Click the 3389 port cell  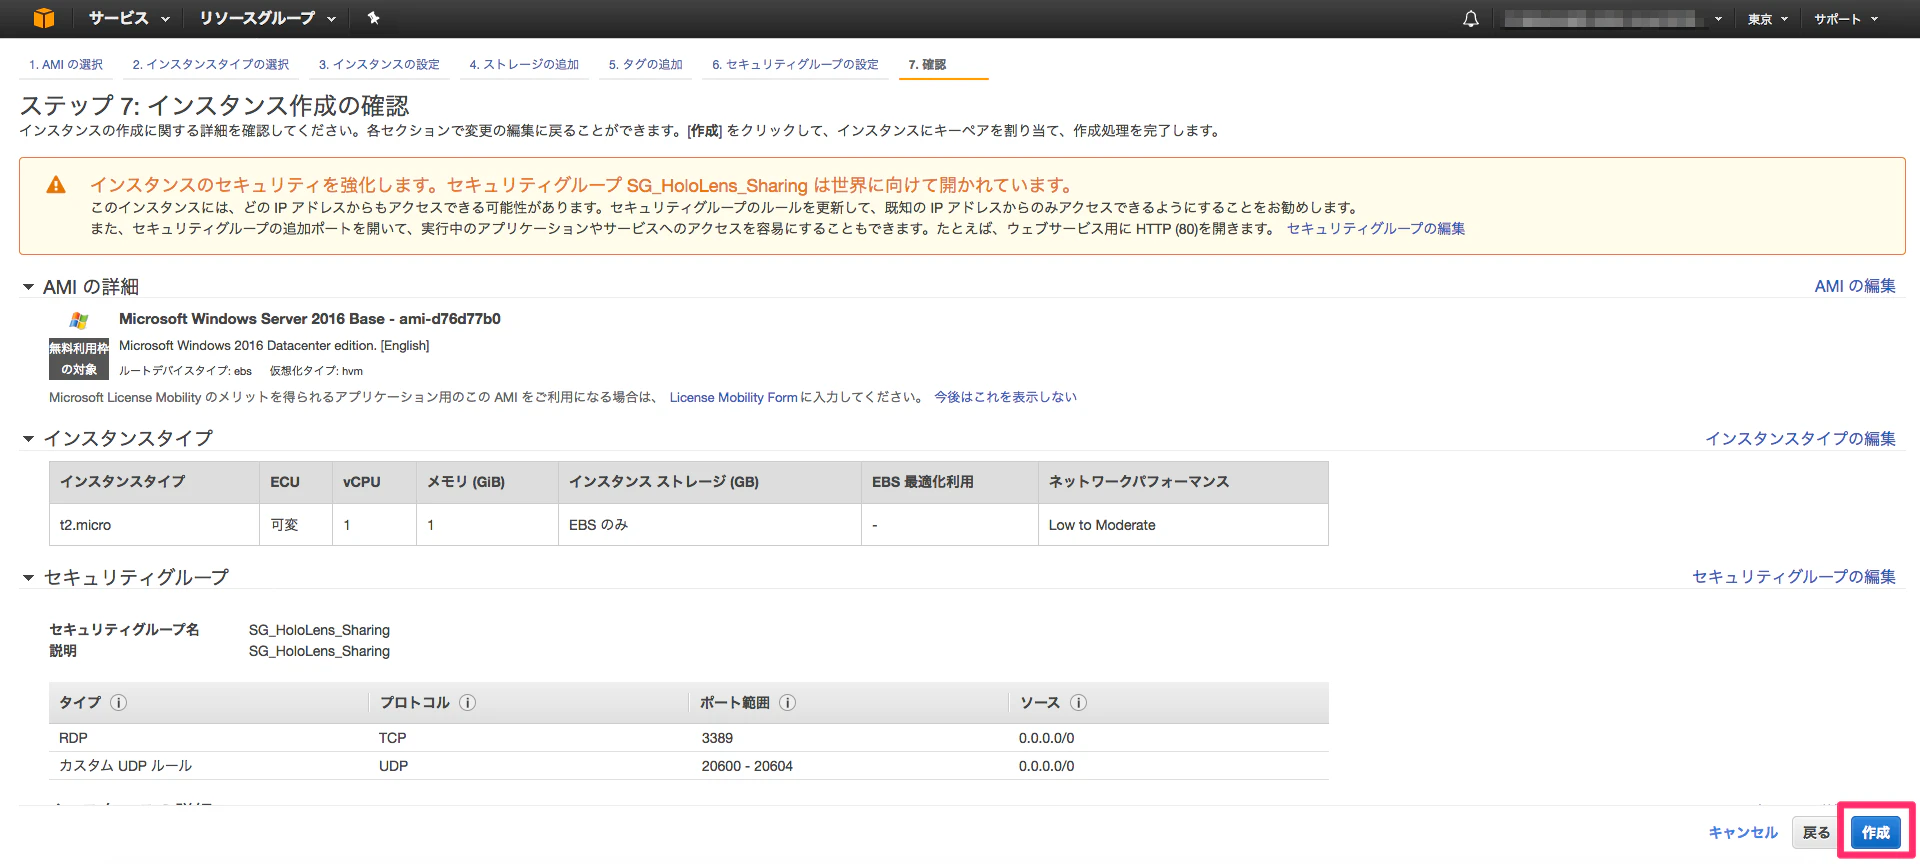tap(849, 738)
